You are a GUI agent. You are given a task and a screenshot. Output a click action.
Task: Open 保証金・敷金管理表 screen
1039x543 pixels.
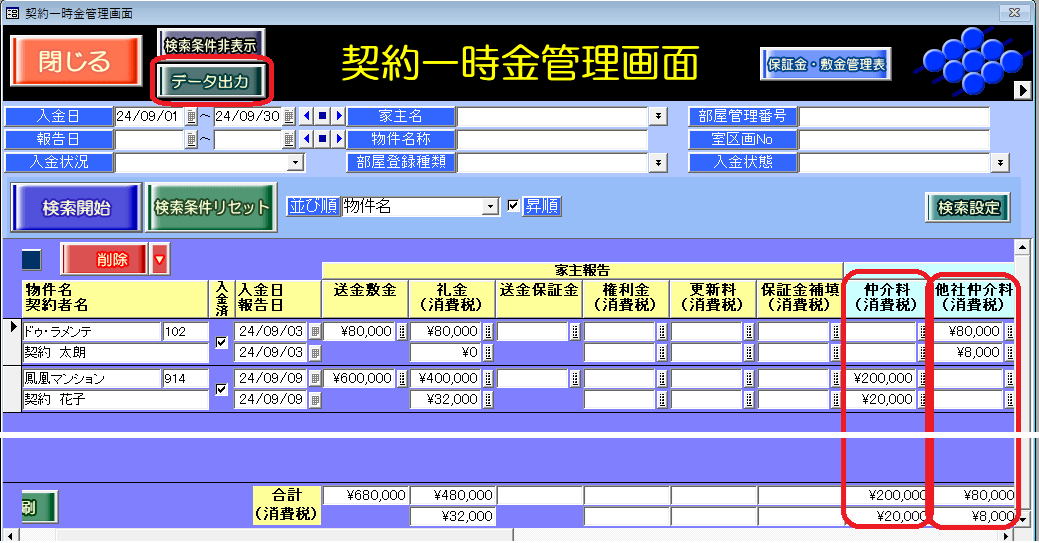(x=825, y=63)
